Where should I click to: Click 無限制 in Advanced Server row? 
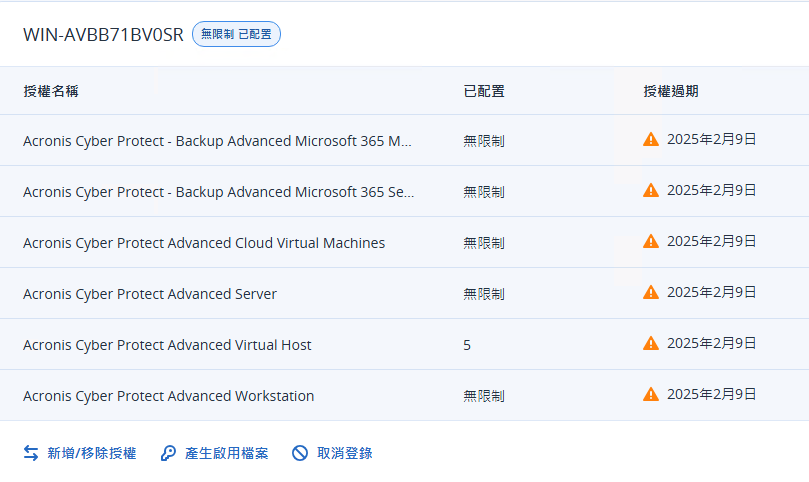click(x=484, y=294)
